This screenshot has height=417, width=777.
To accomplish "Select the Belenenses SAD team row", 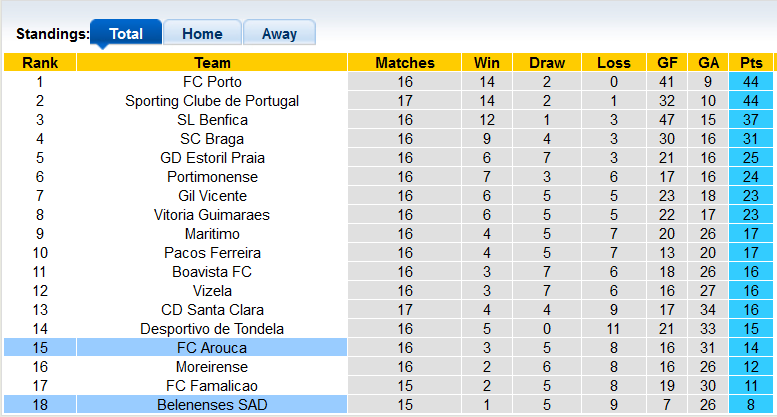I will coord(212,405).
